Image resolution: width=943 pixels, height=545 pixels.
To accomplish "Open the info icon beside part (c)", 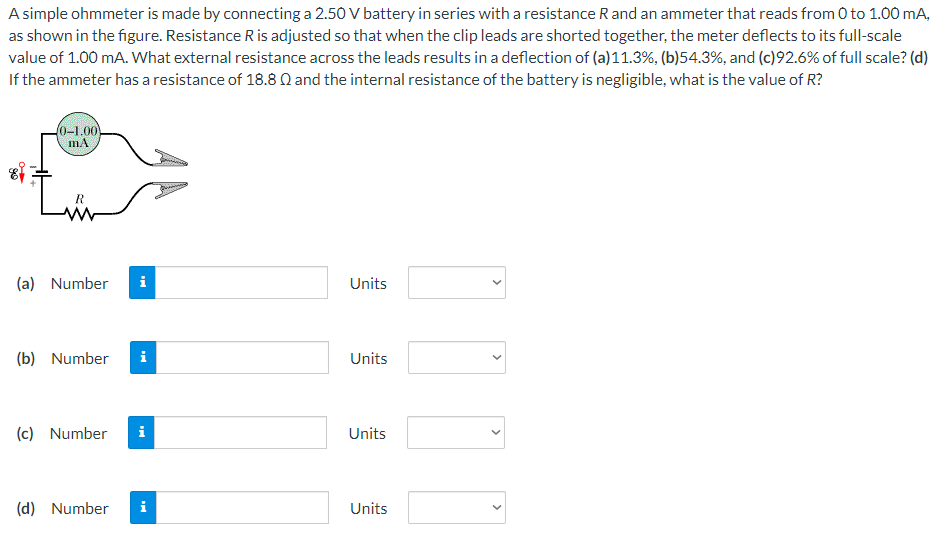I will coord(141,433).
